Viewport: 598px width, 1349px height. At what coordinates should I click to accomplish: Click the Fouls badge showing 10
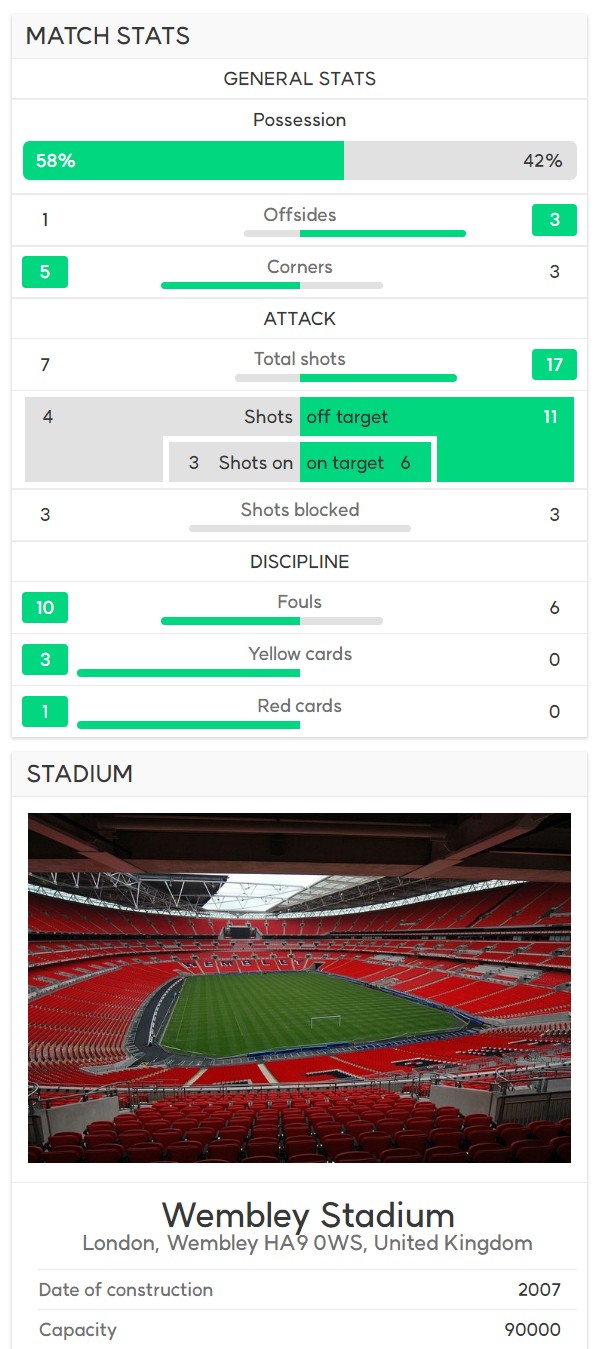45,607
